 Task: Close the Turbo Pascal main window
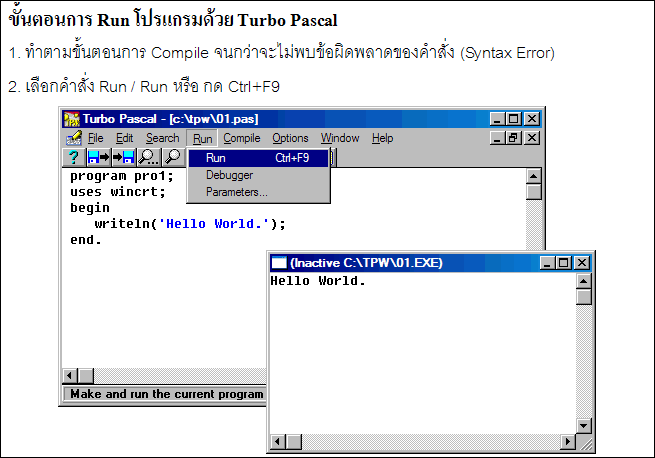532,119
